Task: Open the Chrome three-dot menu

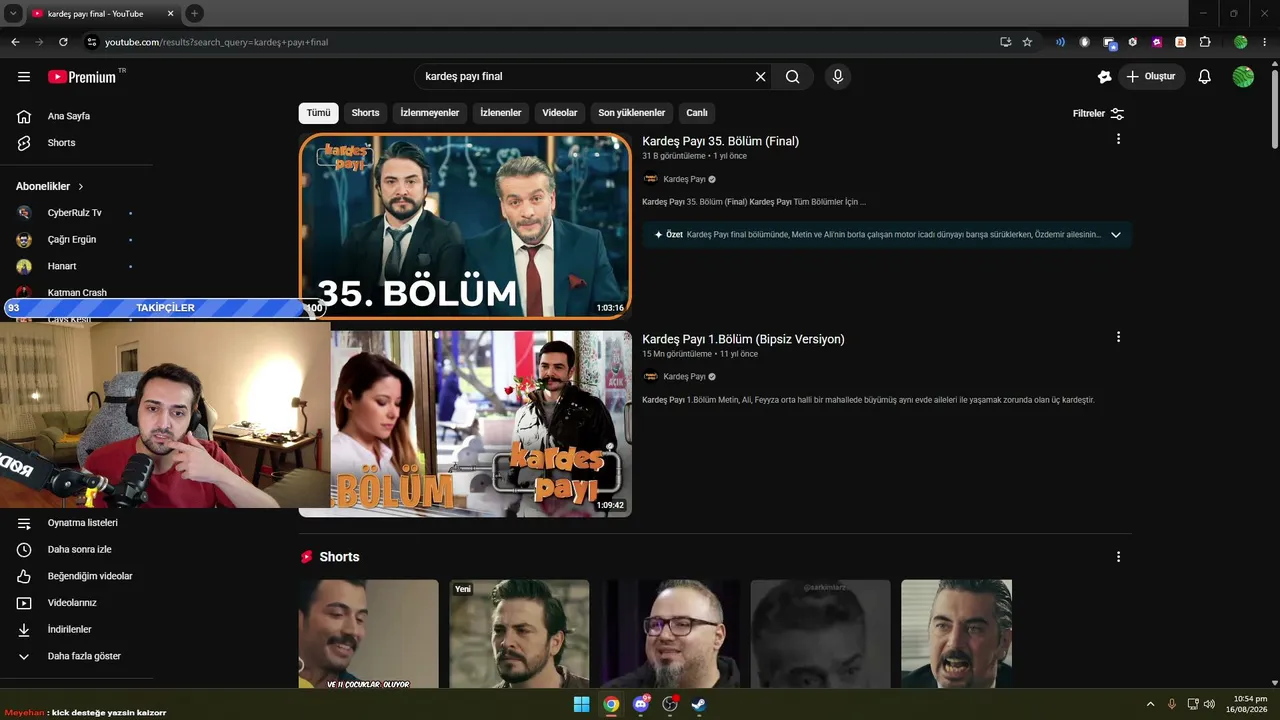Action: (1266, 42)
